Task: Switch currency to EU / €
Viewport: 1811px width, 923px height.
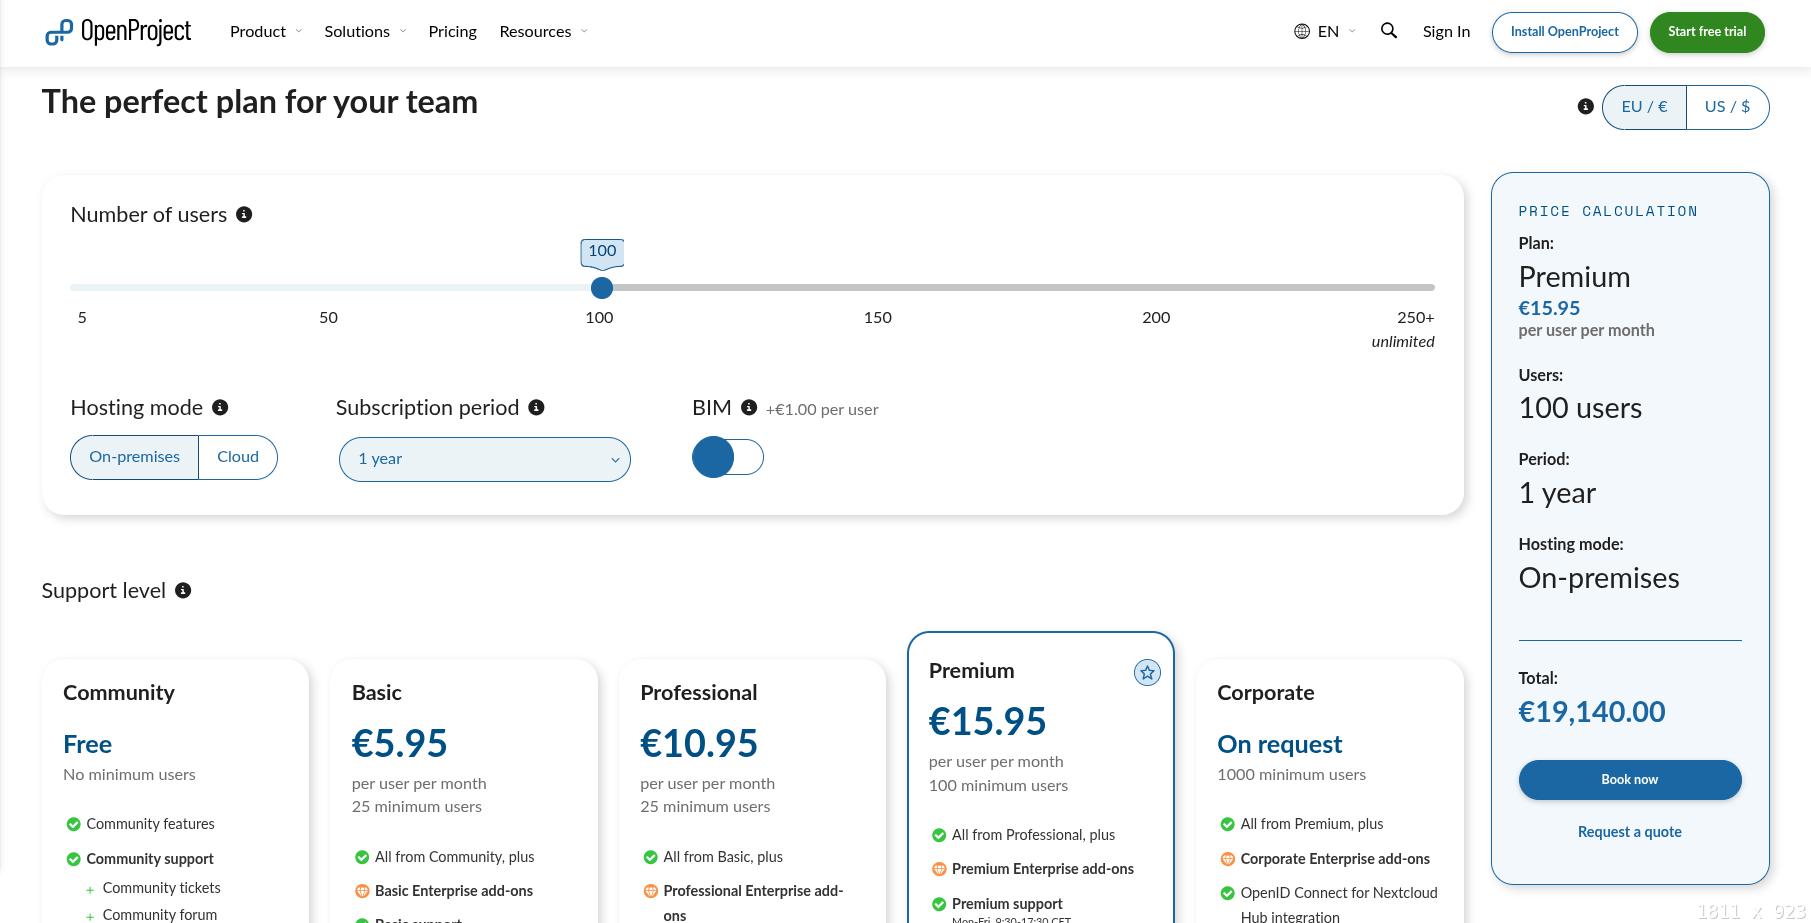Action: tap(1644, 107)
